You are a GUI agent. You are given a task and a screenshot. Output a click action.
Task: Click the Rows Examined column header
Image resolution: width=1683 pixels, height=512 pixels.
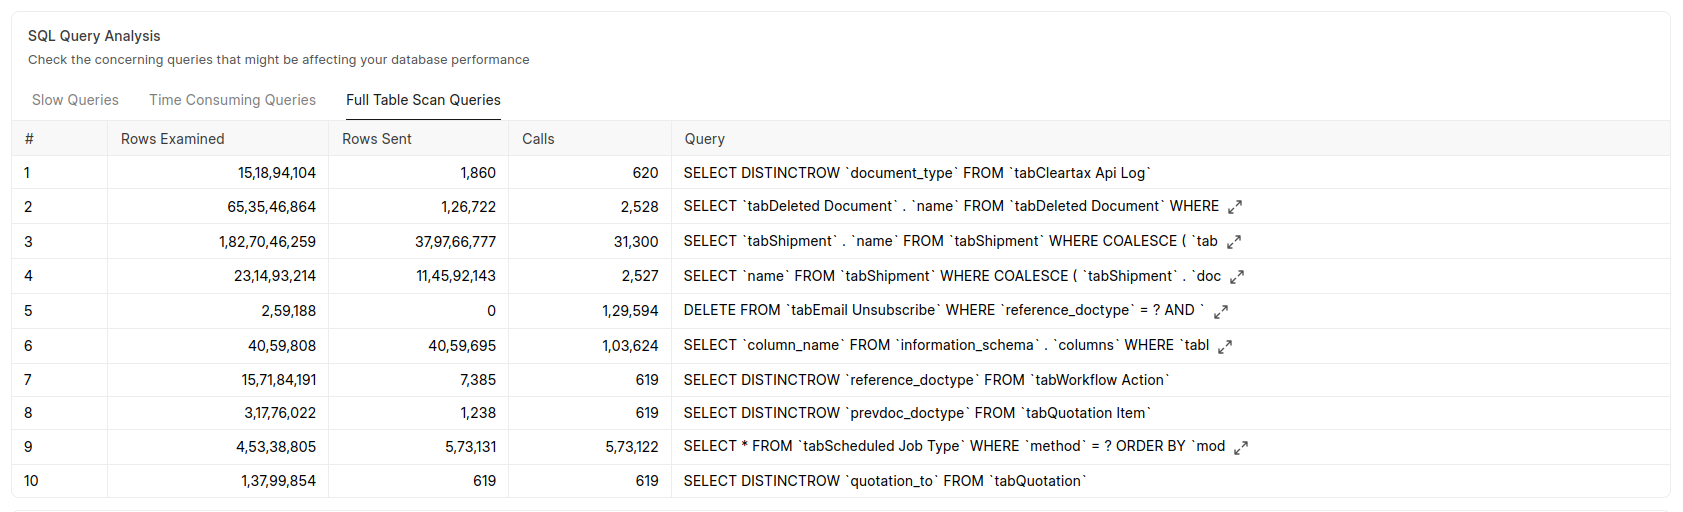point(173,139)
